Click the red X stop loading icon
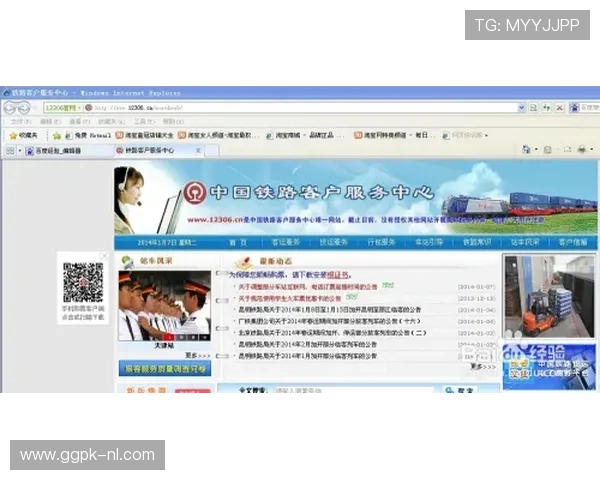The height and width of the screenshot is (480, 600). tap(560, 108)
